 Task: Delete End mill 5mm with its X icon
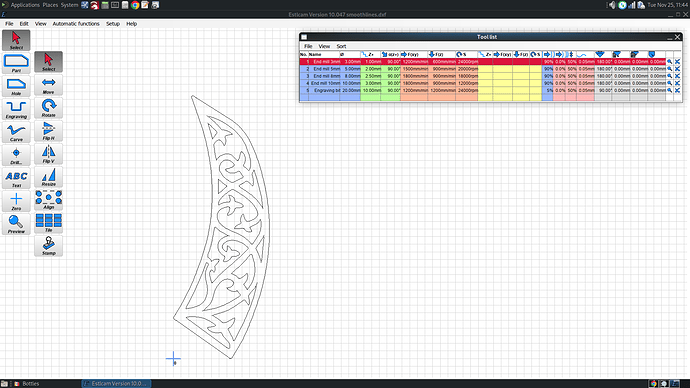pos(677,69)
